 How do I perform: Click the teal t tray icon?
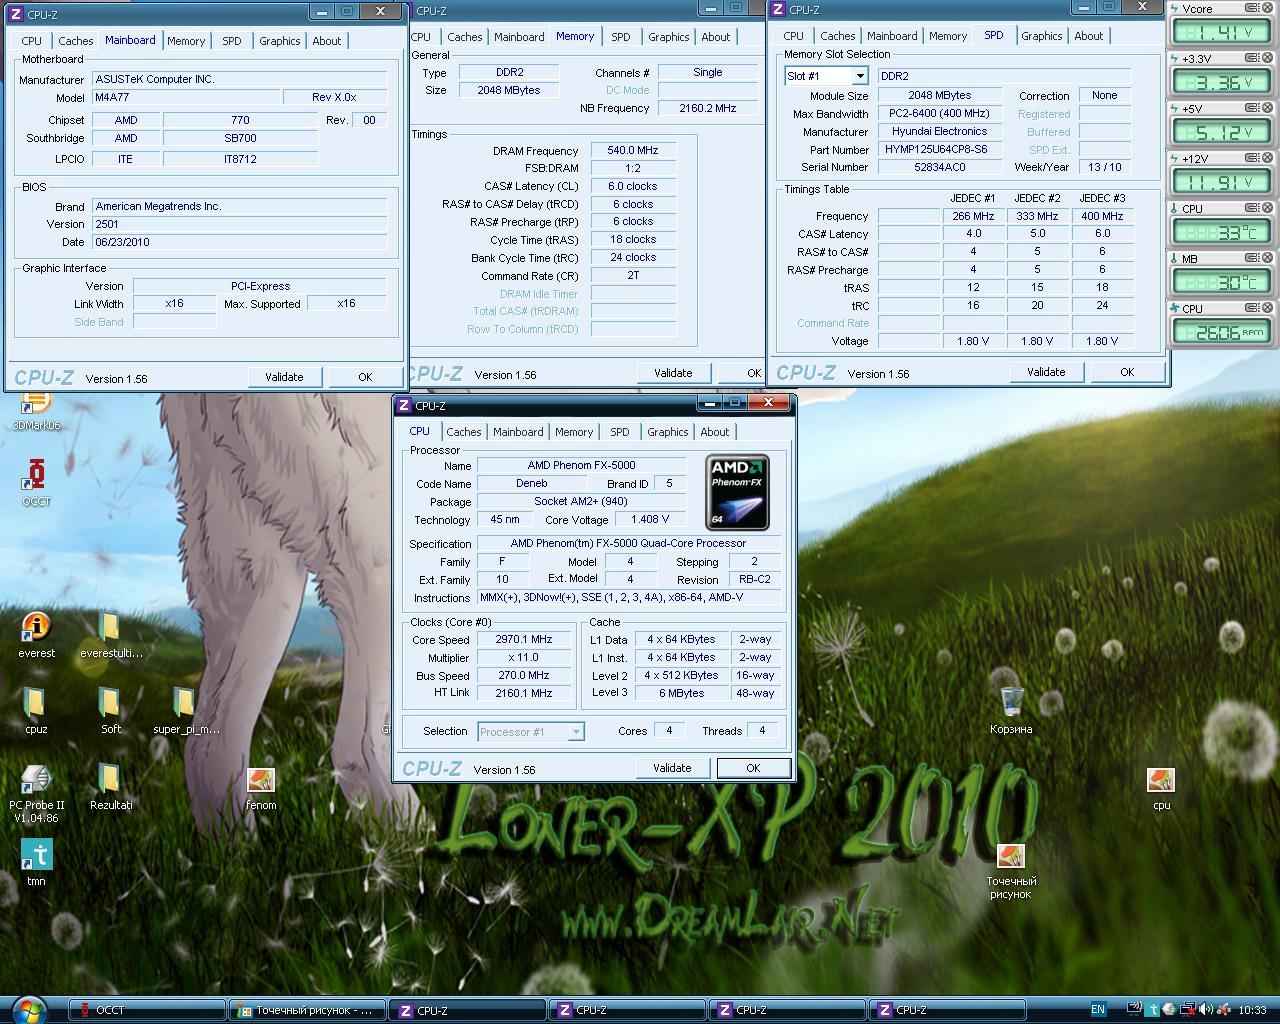click(x=1153, y=1010)
